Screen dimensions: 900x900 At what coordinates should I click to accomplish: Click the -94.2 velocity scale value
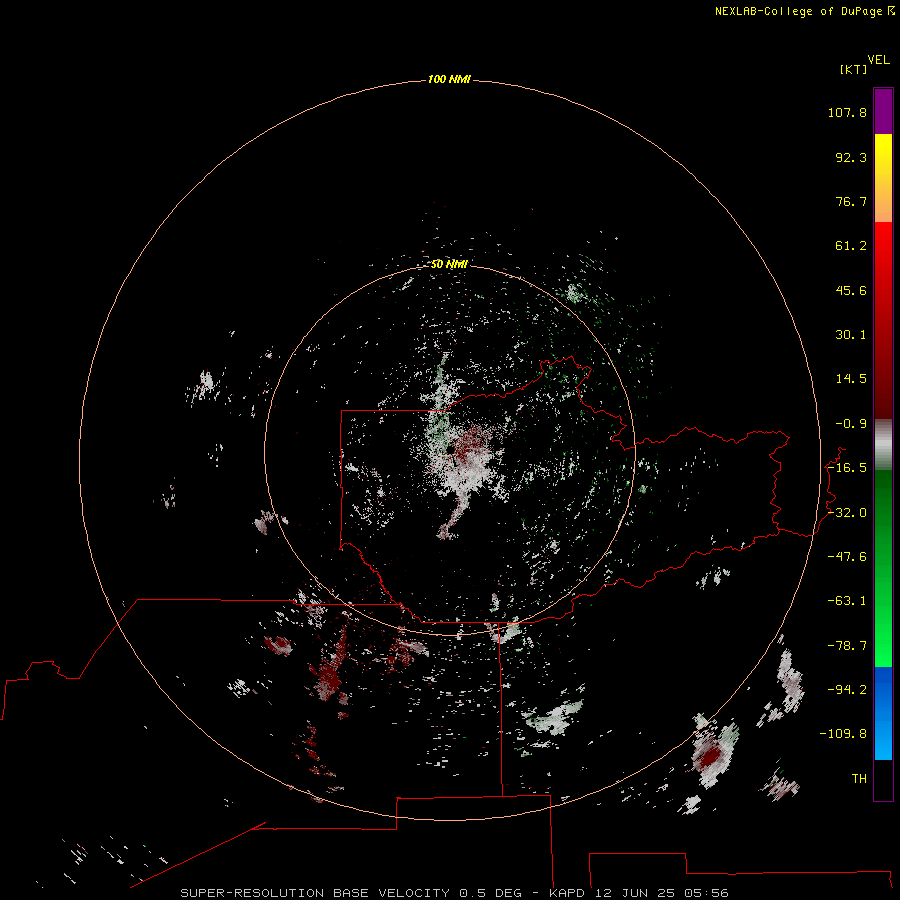click(x=847, y=690)
